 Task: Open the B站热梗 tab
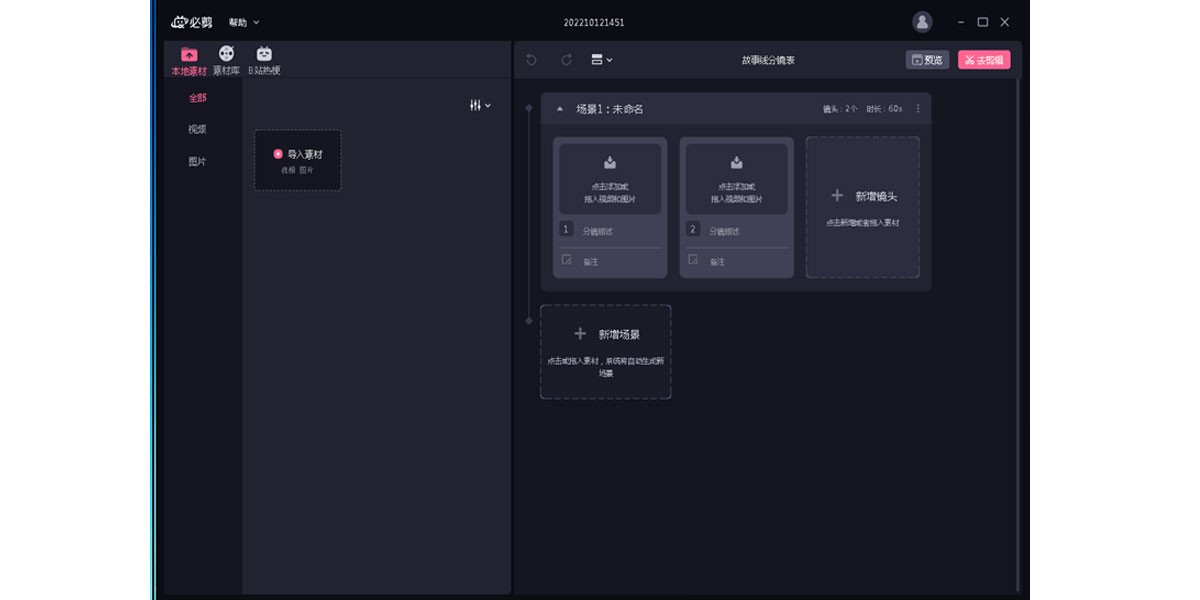(x=264, y=61)
